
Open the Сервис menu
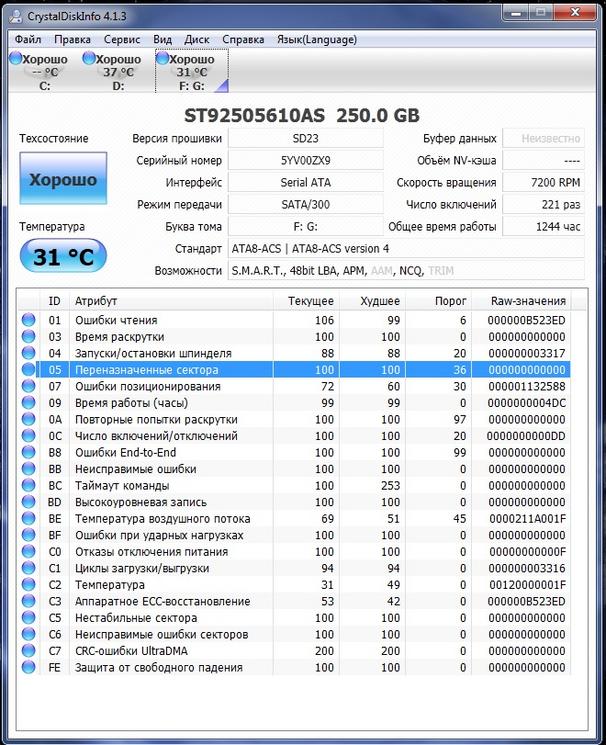(x=122, y=39)
